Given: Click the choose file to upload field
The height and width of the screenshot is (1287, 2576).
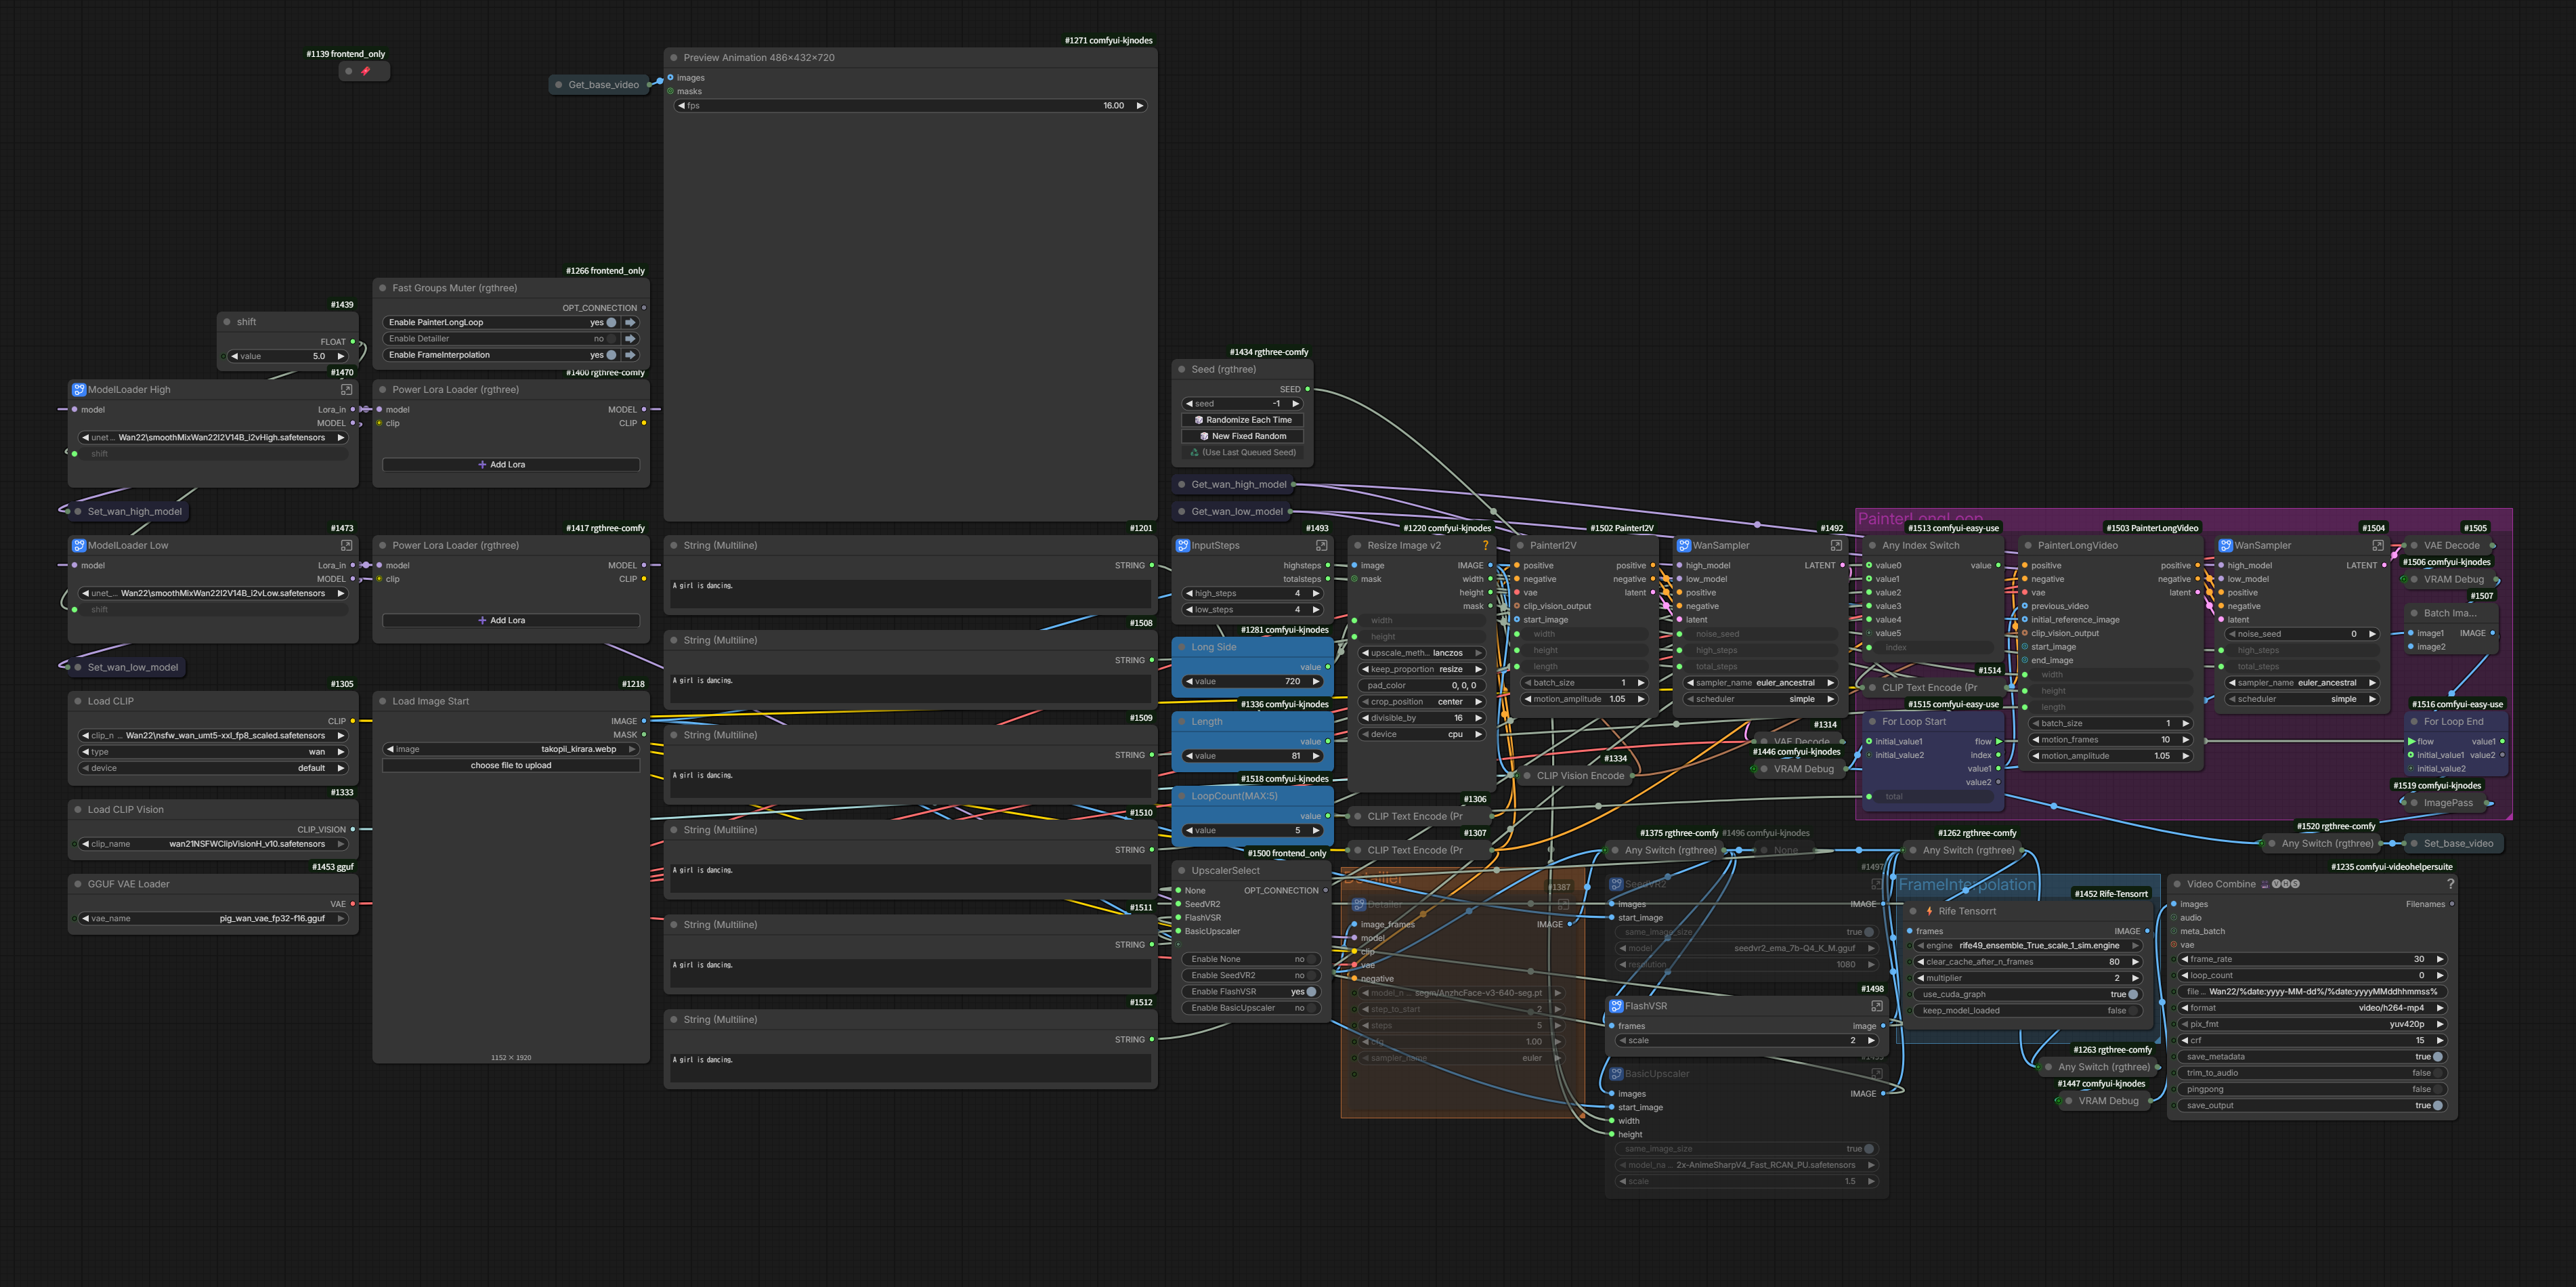Looking at the screenshot, I should pos(510,765).
